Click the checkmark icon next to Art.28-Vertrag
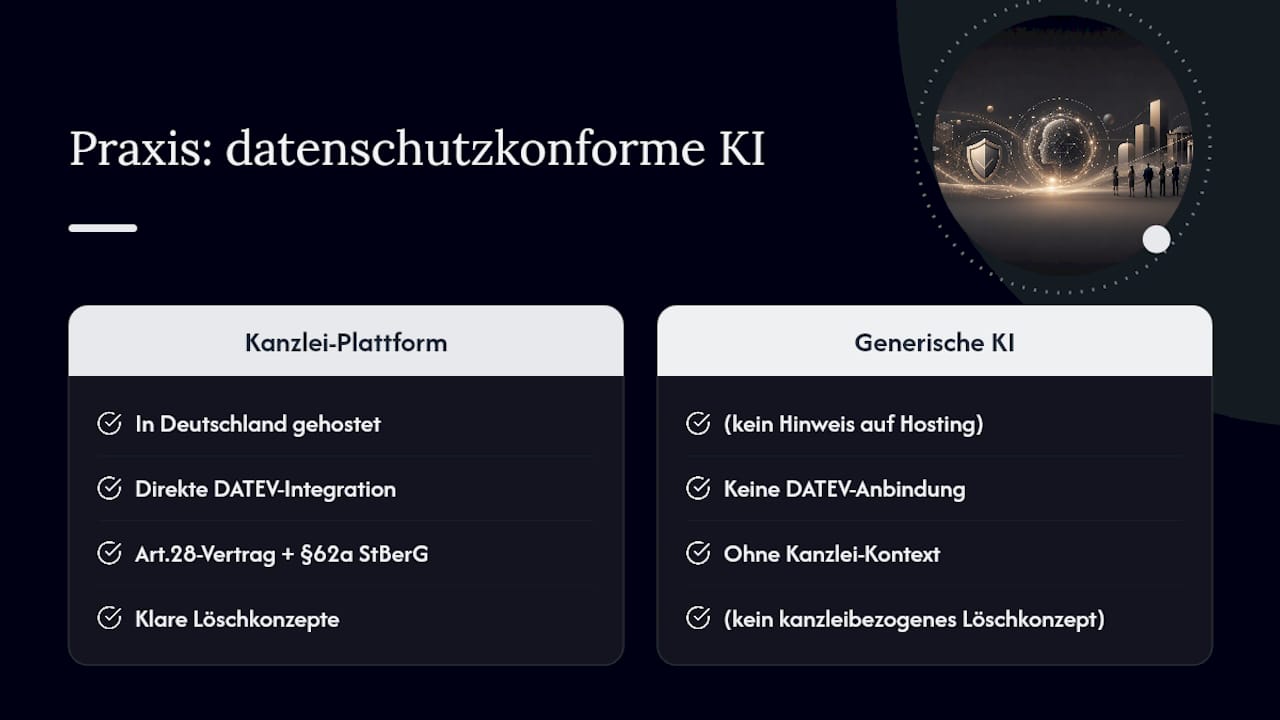Viewport: 1280px width, 720px height. [x=109, y=554]
